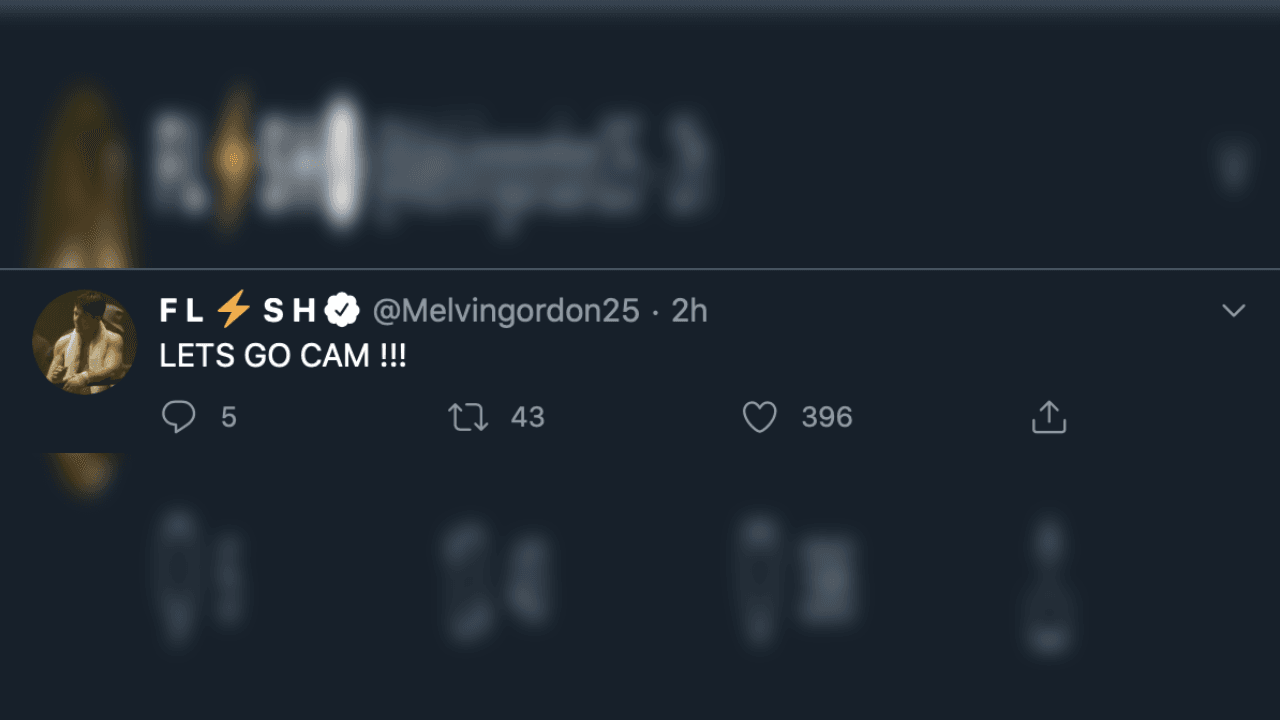This screenshot has height=720, width=1280.
Task: Click the 396 likes count
Action: 826,417
